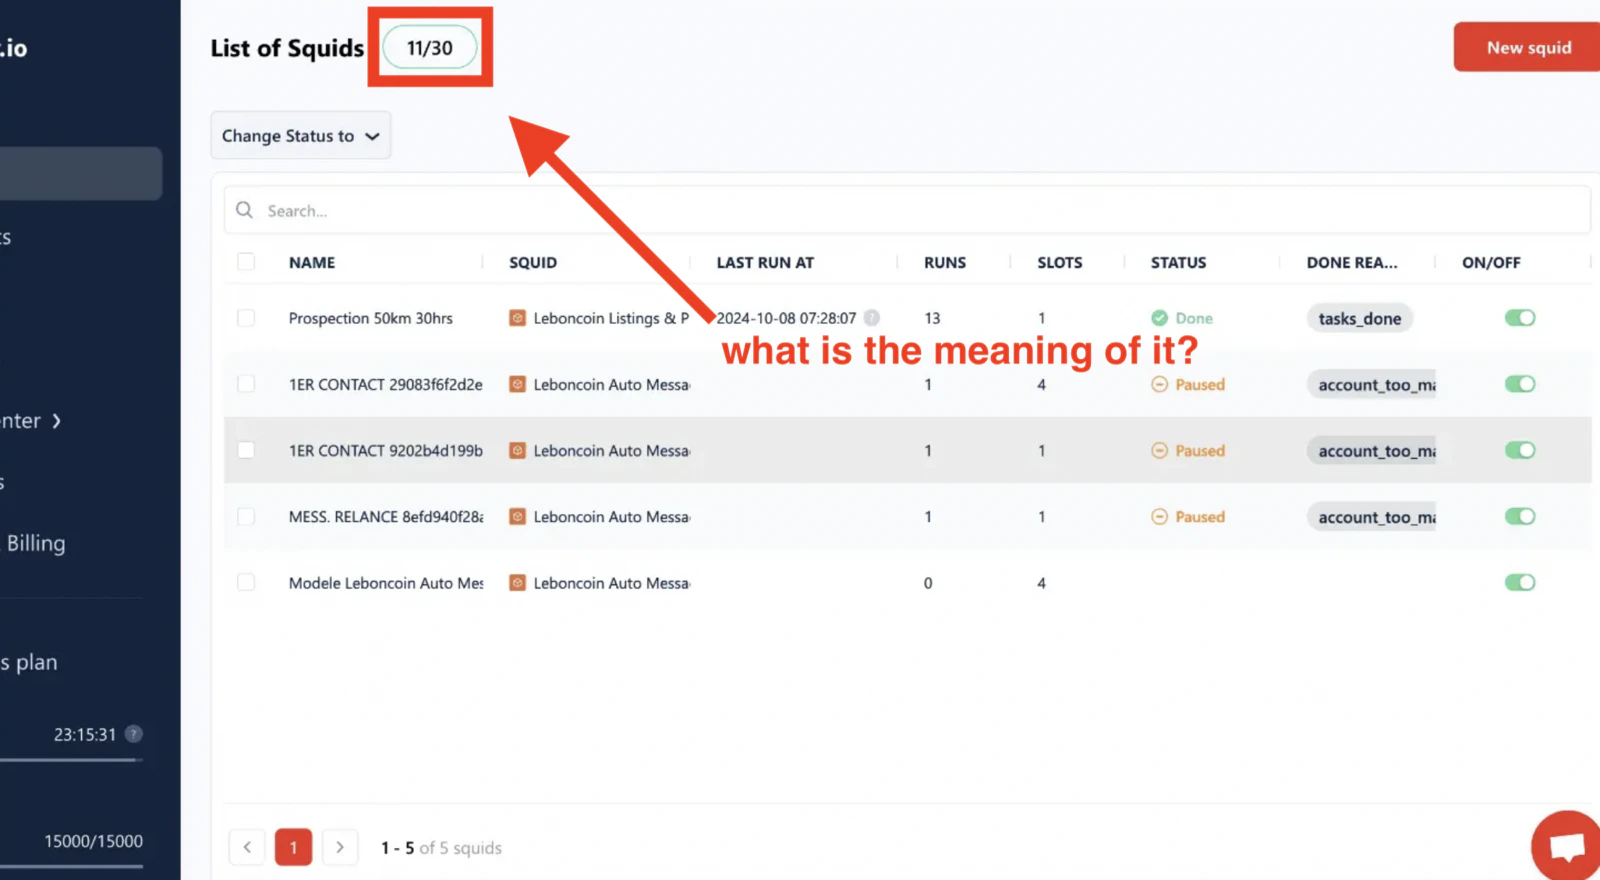Check the Modele Leboncoin Auto Mes row

(246, 582)
